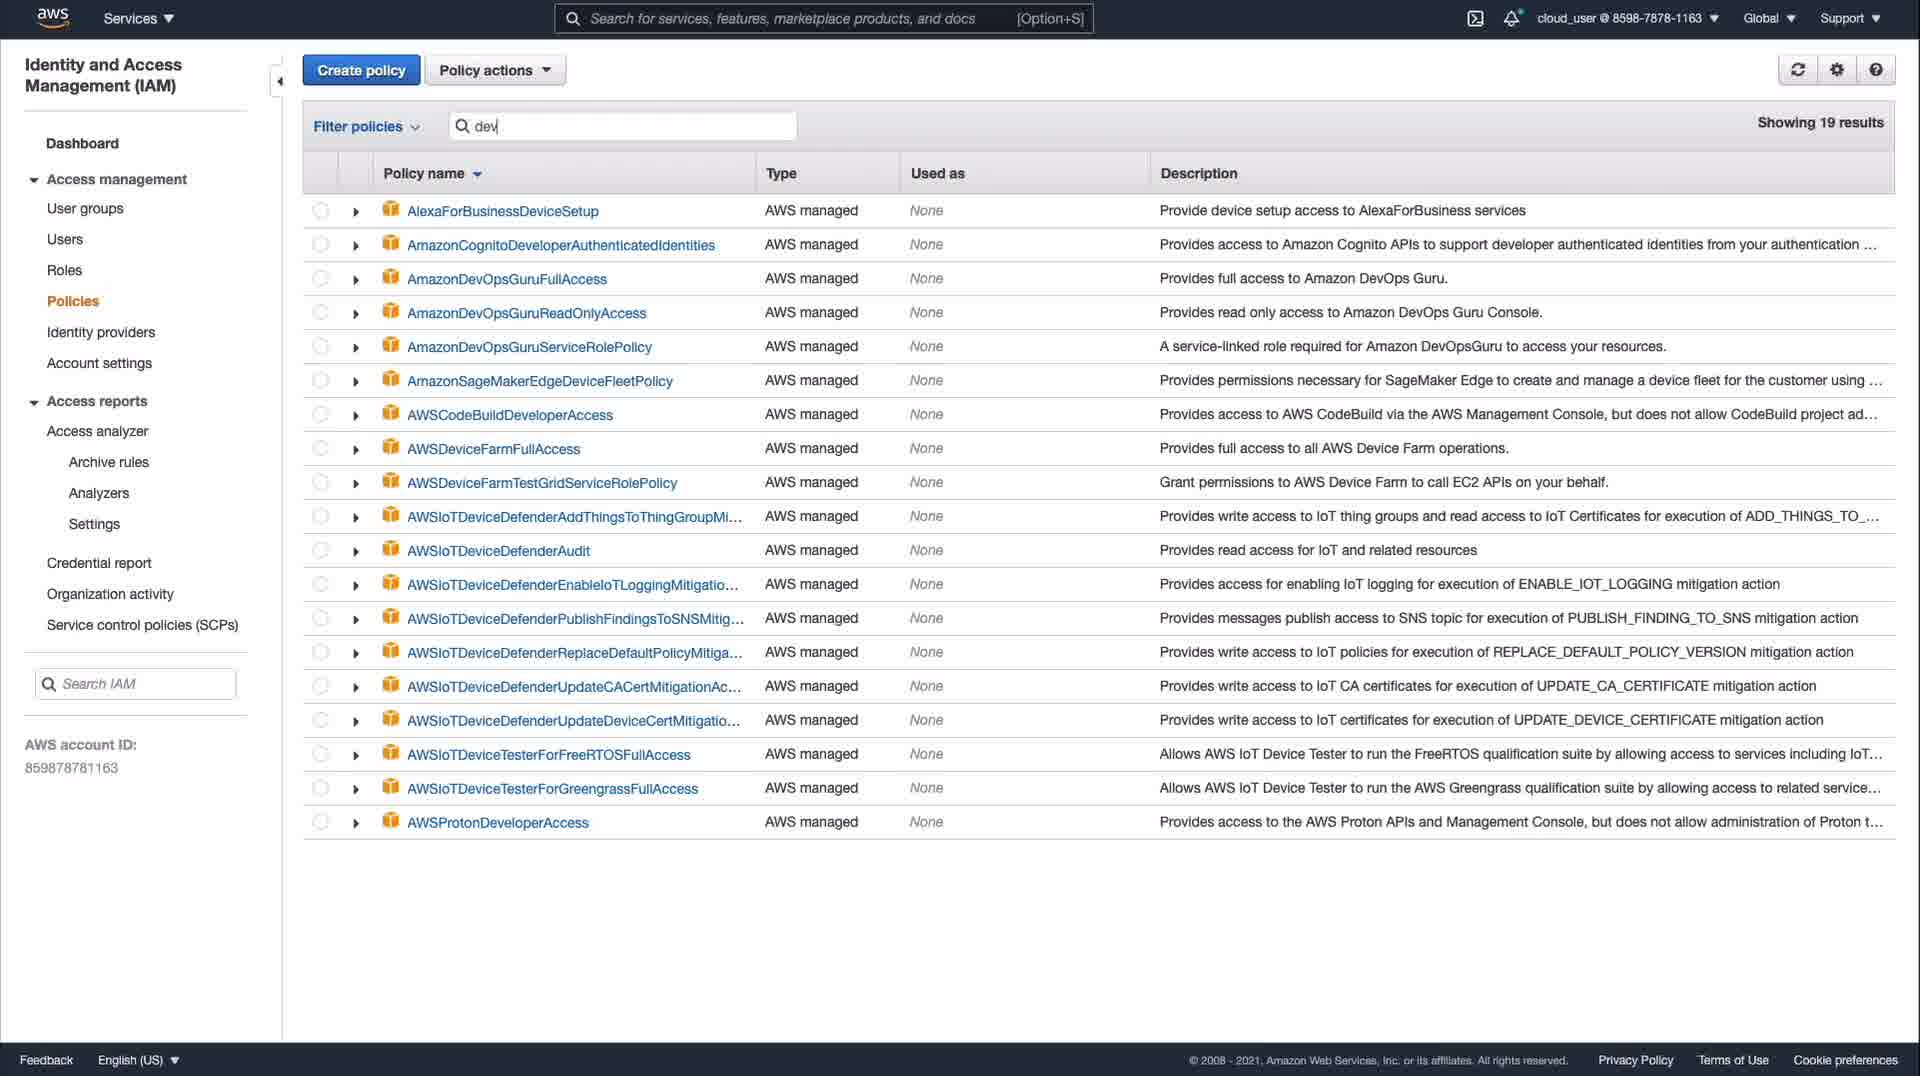Open the cloud_user account menu
The image size is (1920, 1076).
click(1628, 18)
